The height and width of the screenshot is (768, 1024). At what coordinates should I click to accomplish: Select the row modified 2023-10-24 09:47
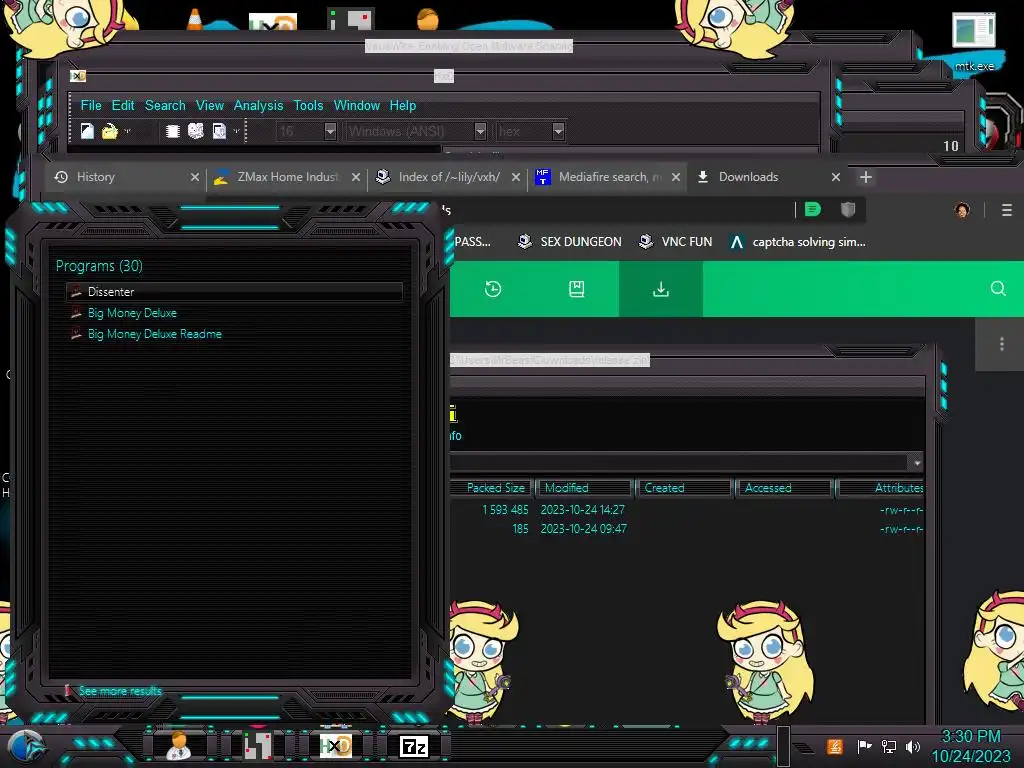687,529
